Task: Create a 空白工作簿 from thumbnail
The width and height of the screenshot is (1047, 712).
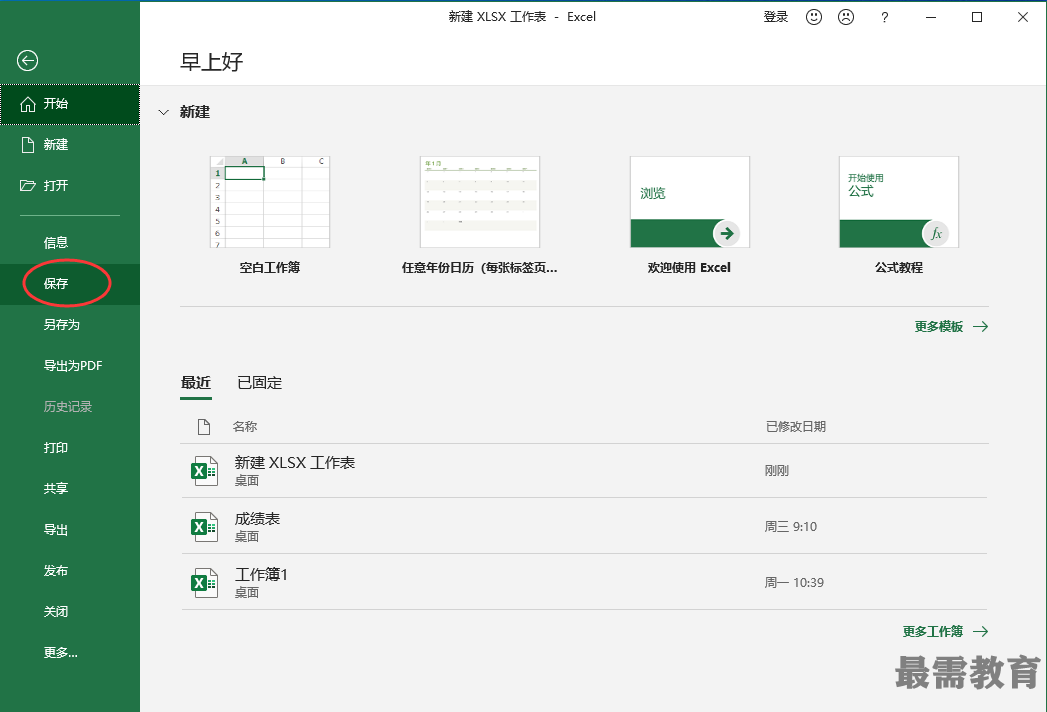Action: point(270,202)
